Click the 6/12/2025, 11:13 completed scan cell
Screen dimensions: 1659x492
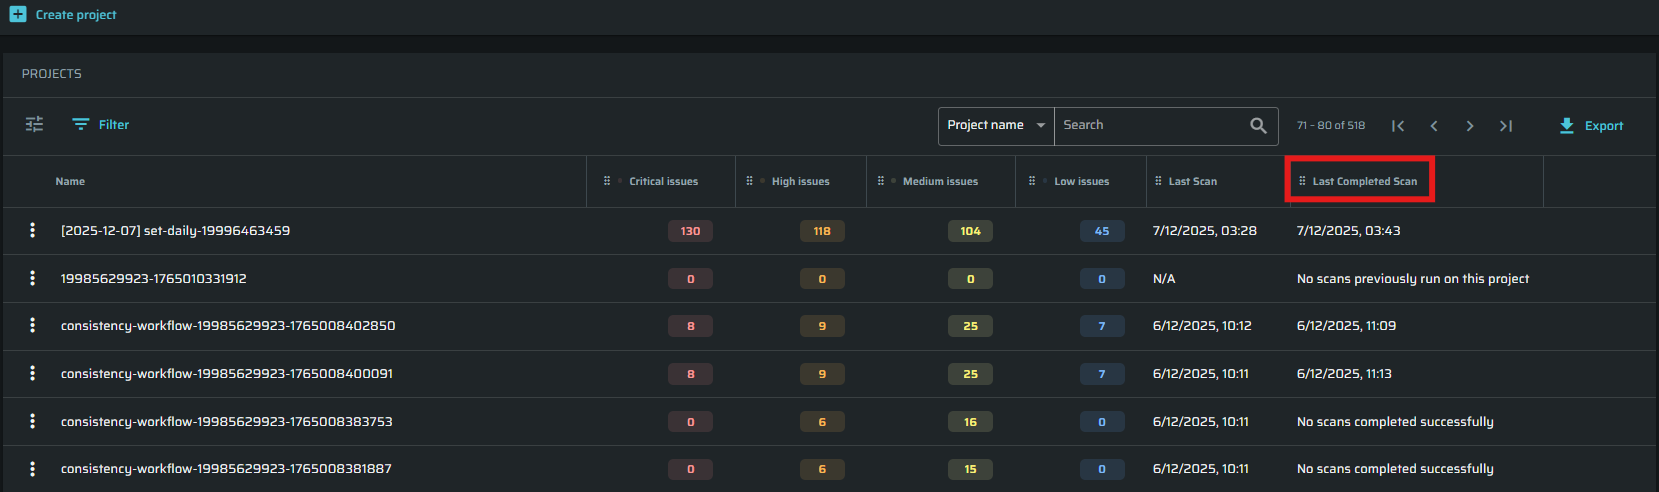click(1344, 374)
